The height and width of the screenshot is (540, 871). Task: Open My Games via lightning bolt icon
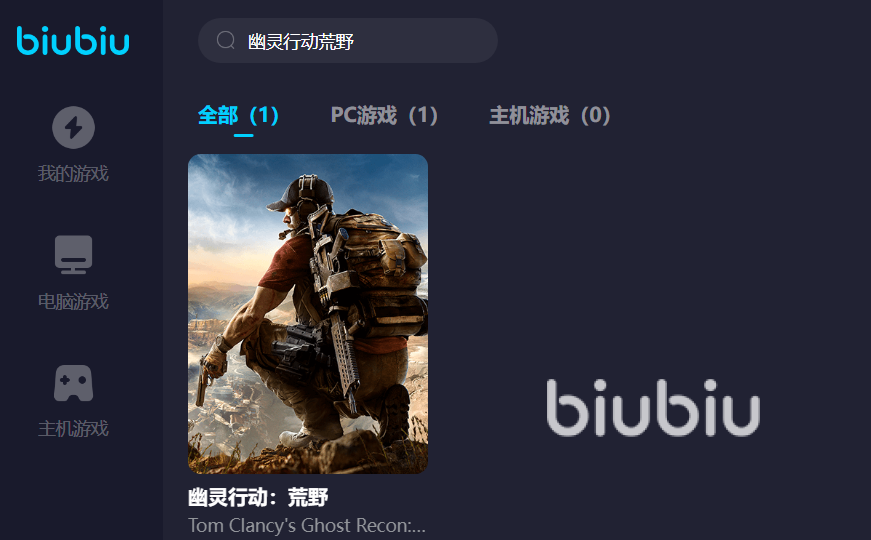coord(73,127)
